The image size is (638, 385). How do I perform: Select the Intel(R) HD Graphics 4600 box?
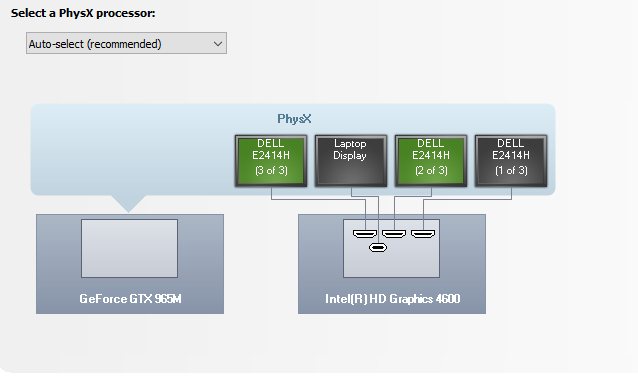point(392,264)
